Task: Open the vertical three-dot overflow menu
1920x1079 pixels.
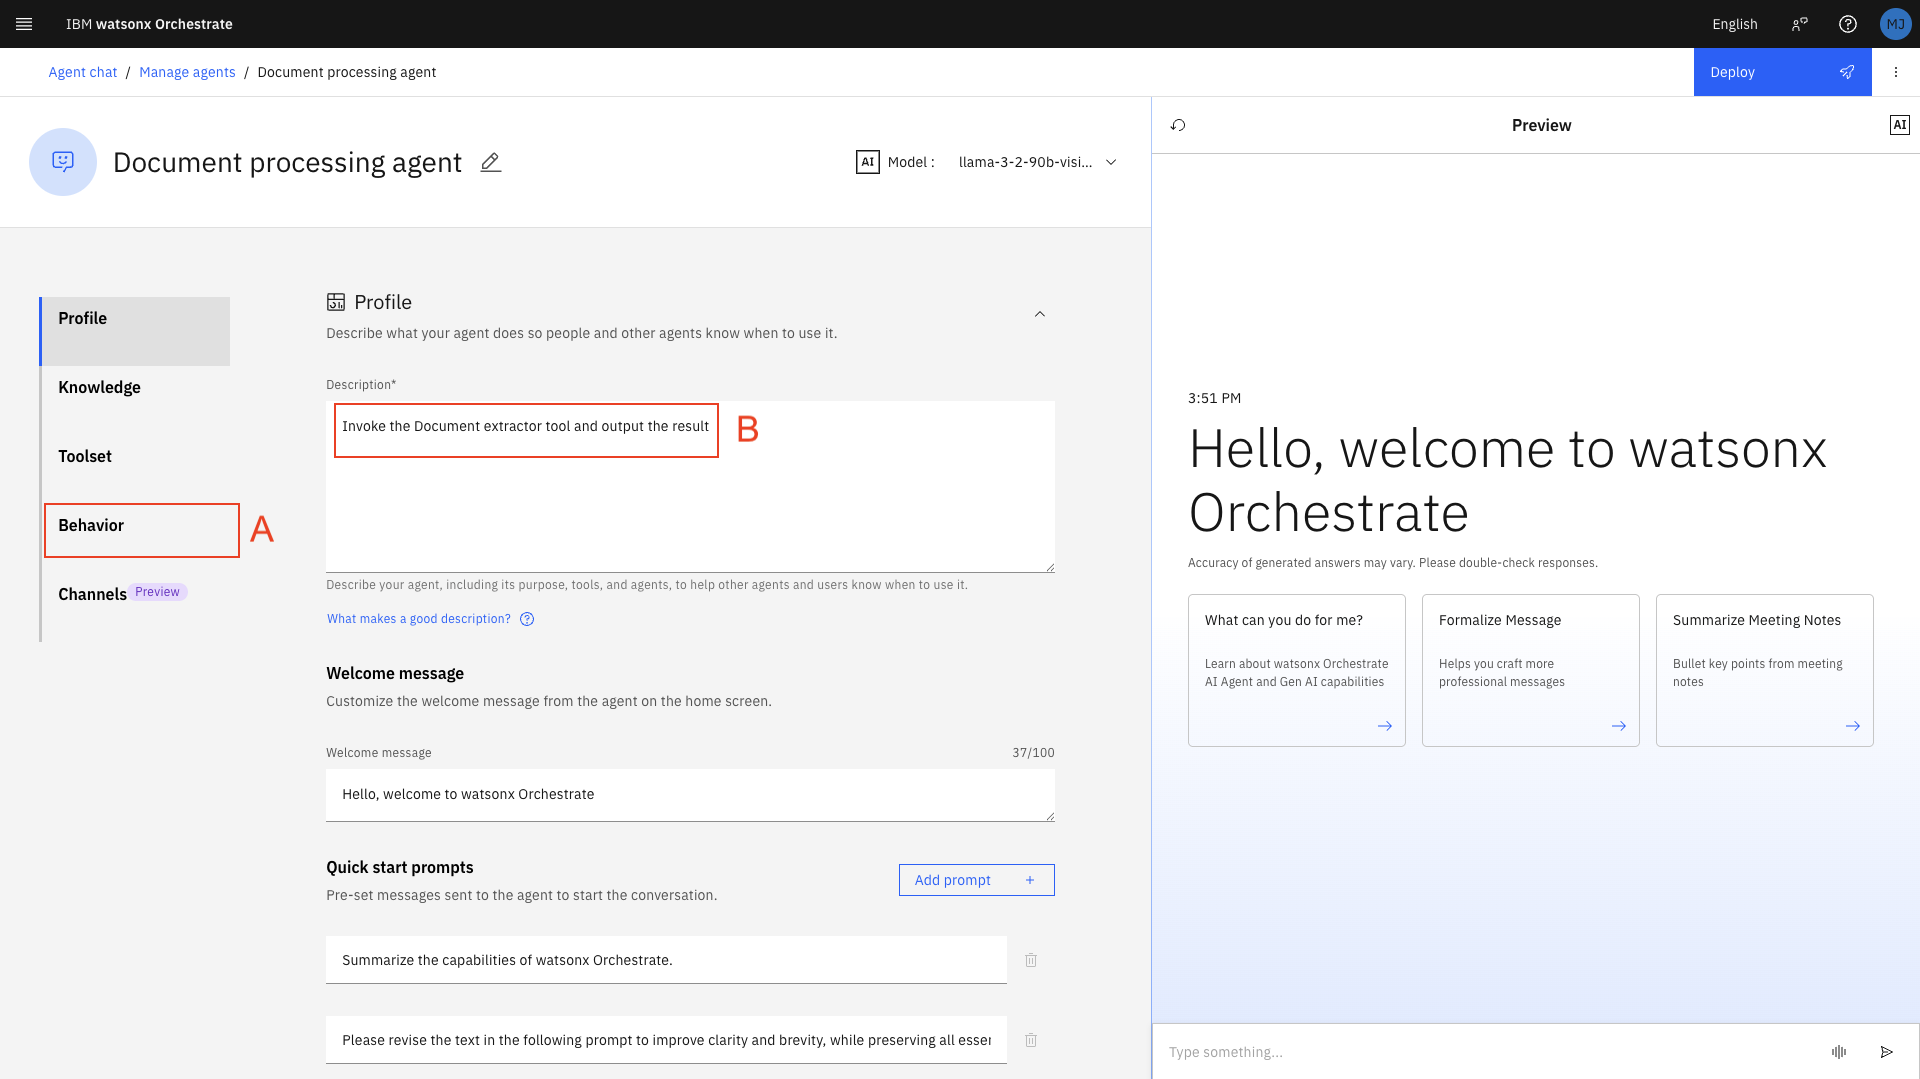Action: pyautogui.click(x=1895, y=72)
